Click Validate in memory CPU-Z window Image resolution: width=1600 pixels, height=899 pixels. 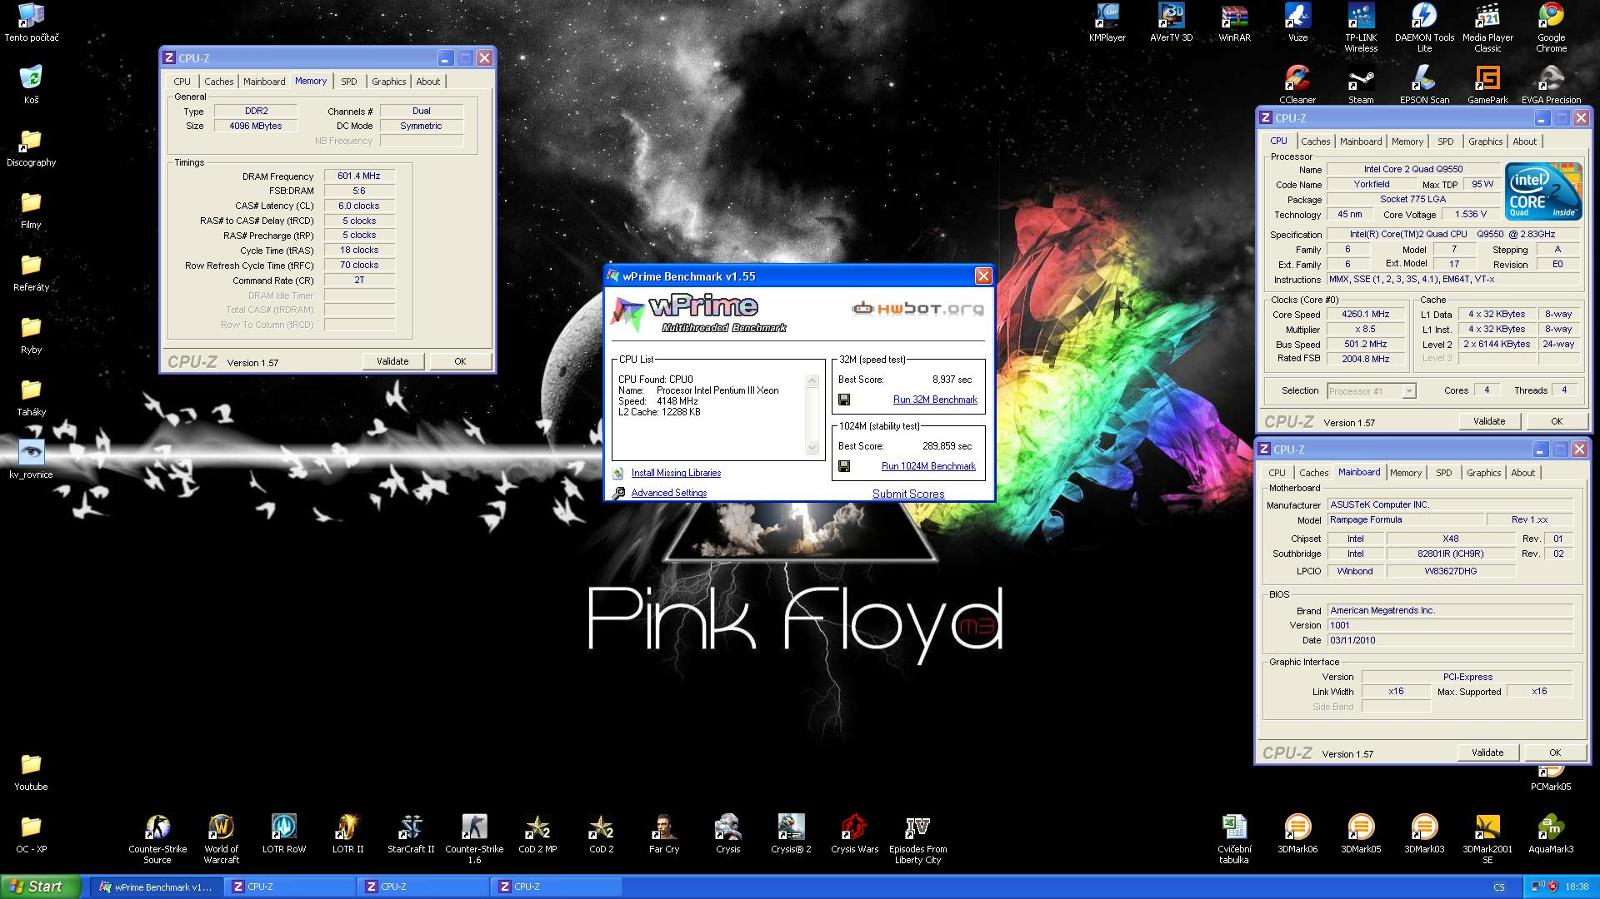(x=392, y=361)
